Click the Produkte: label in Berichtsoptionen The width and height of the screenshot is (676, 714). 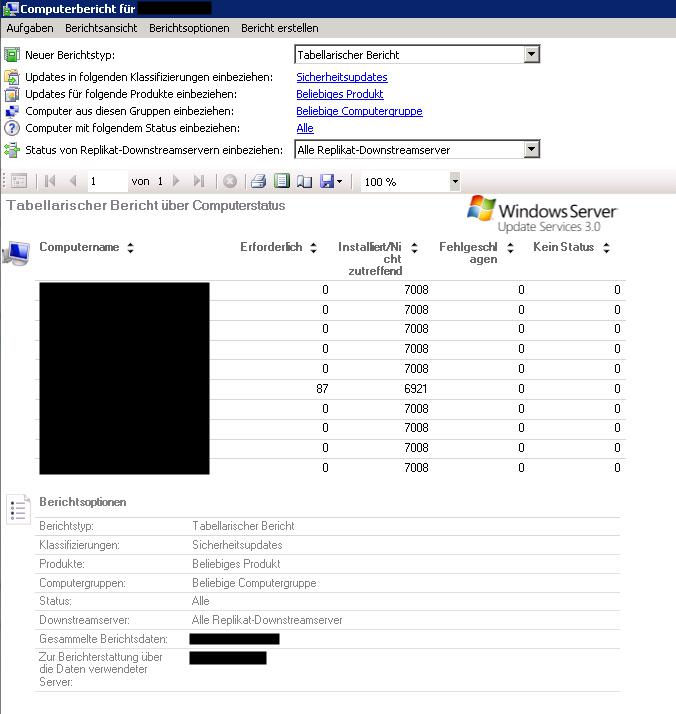coord(62,564)
